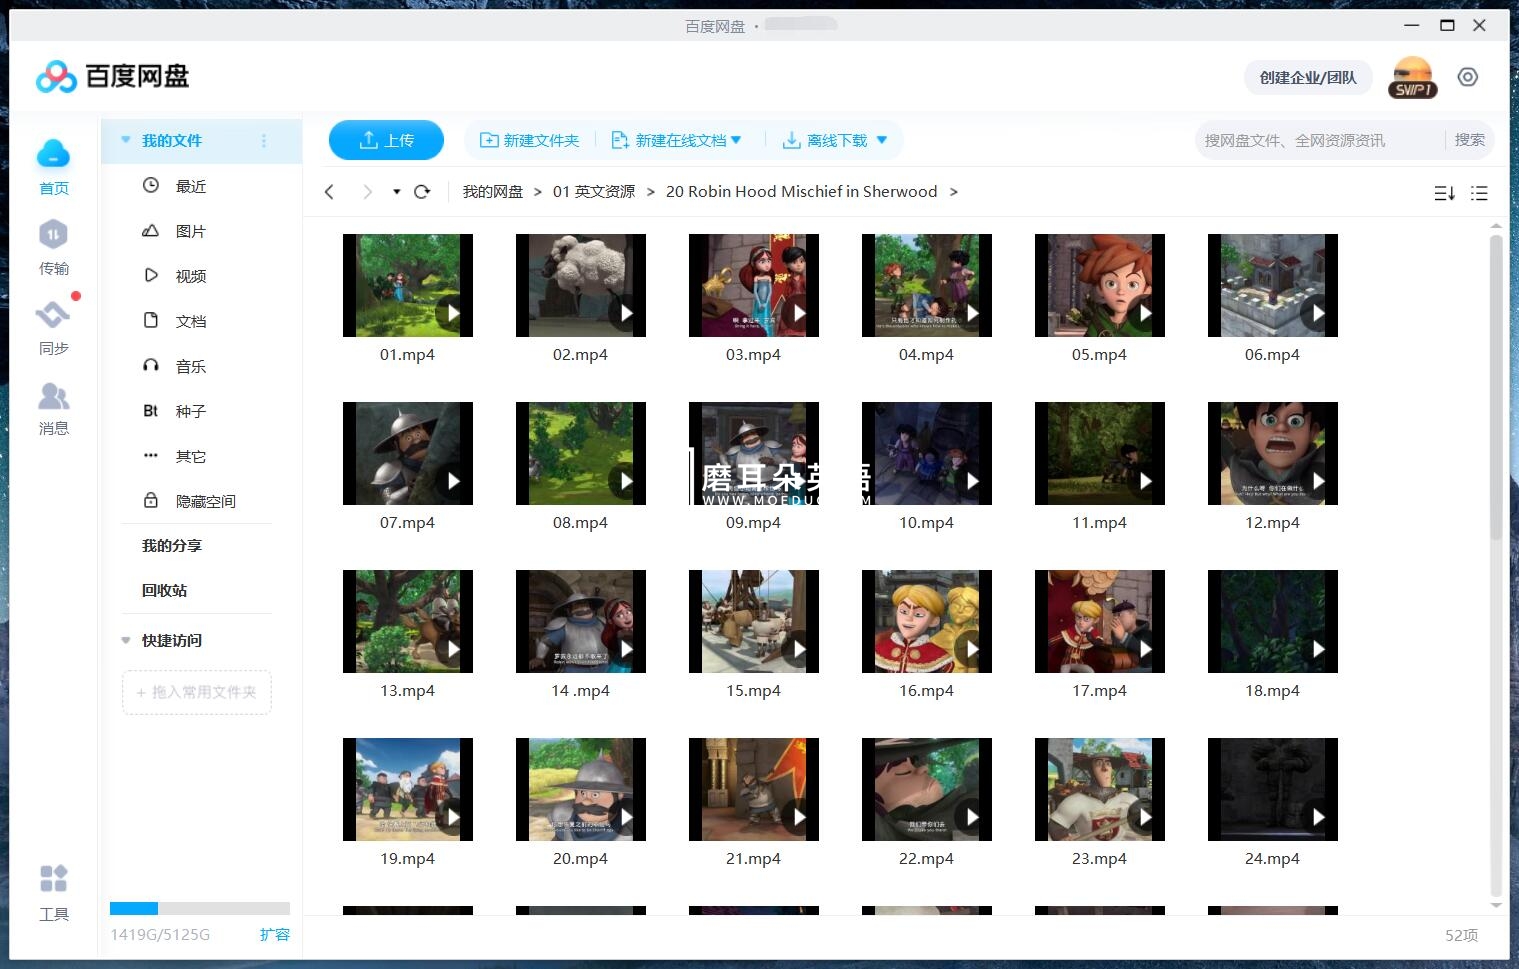
Task: Click the sort order icon
Action: tap(1444, 193)
